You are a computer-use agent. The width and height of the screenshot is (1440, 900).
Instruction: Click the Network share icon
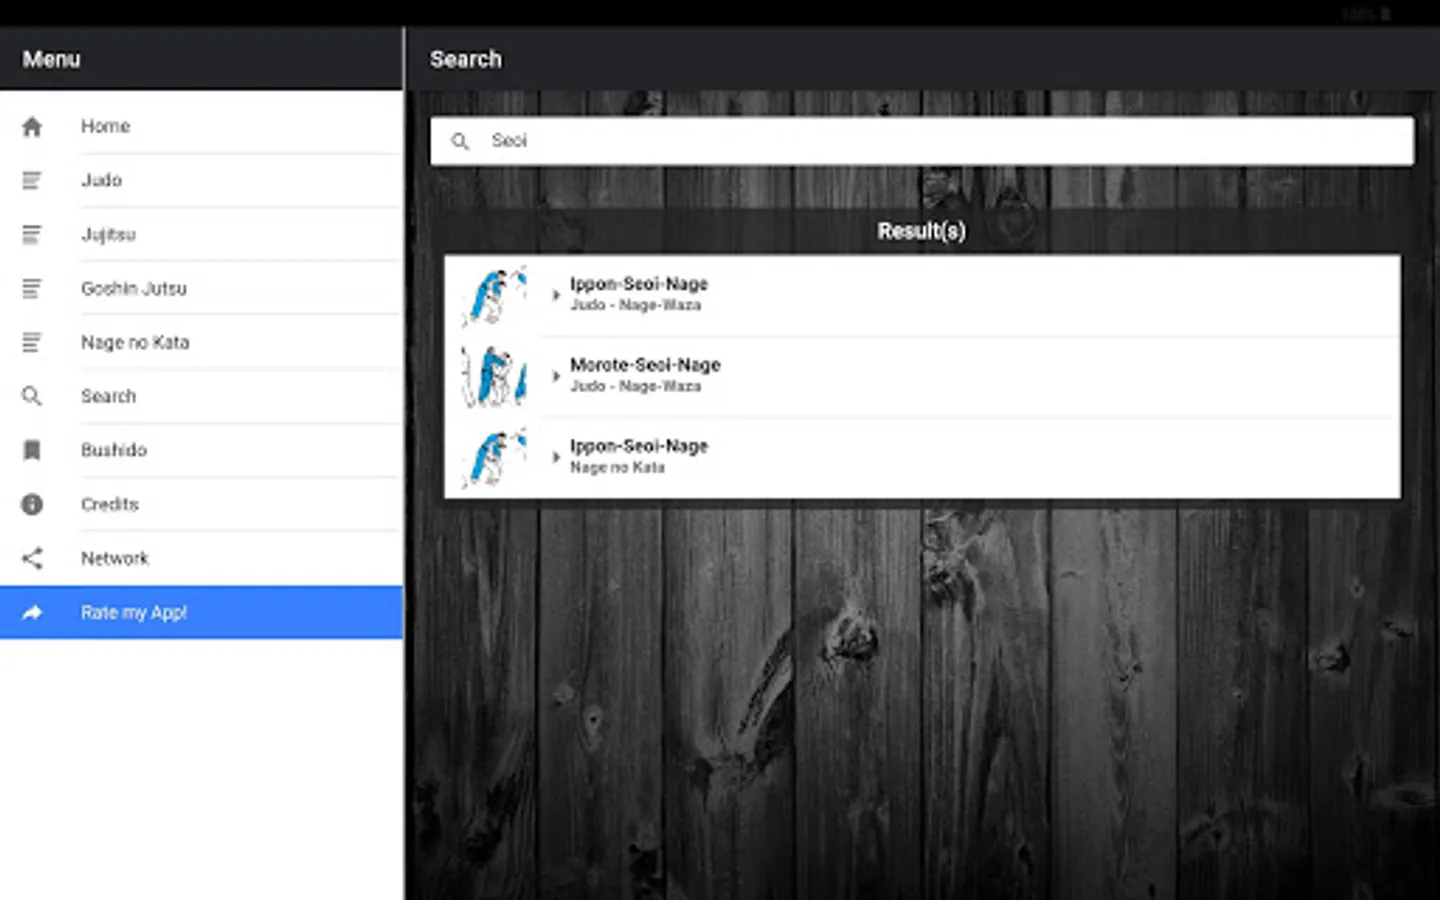32,558
